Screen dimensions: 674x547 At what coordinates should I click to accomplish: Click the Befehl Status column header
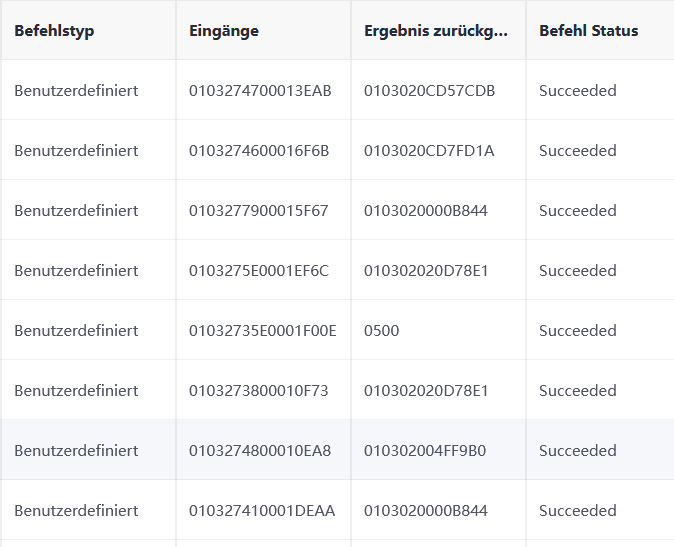[x=588, y=31]
